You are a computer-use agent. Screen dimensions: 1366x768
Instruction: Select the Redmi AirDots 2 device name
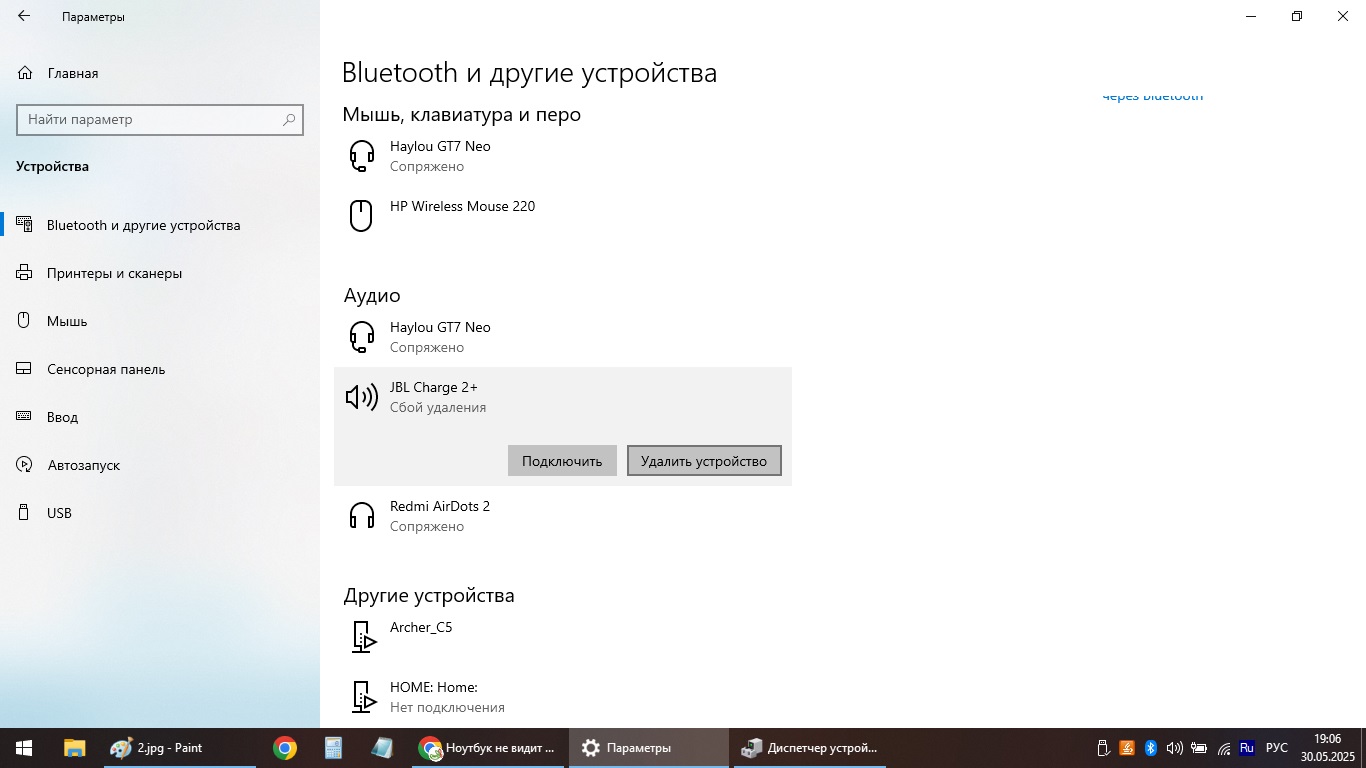440,506
